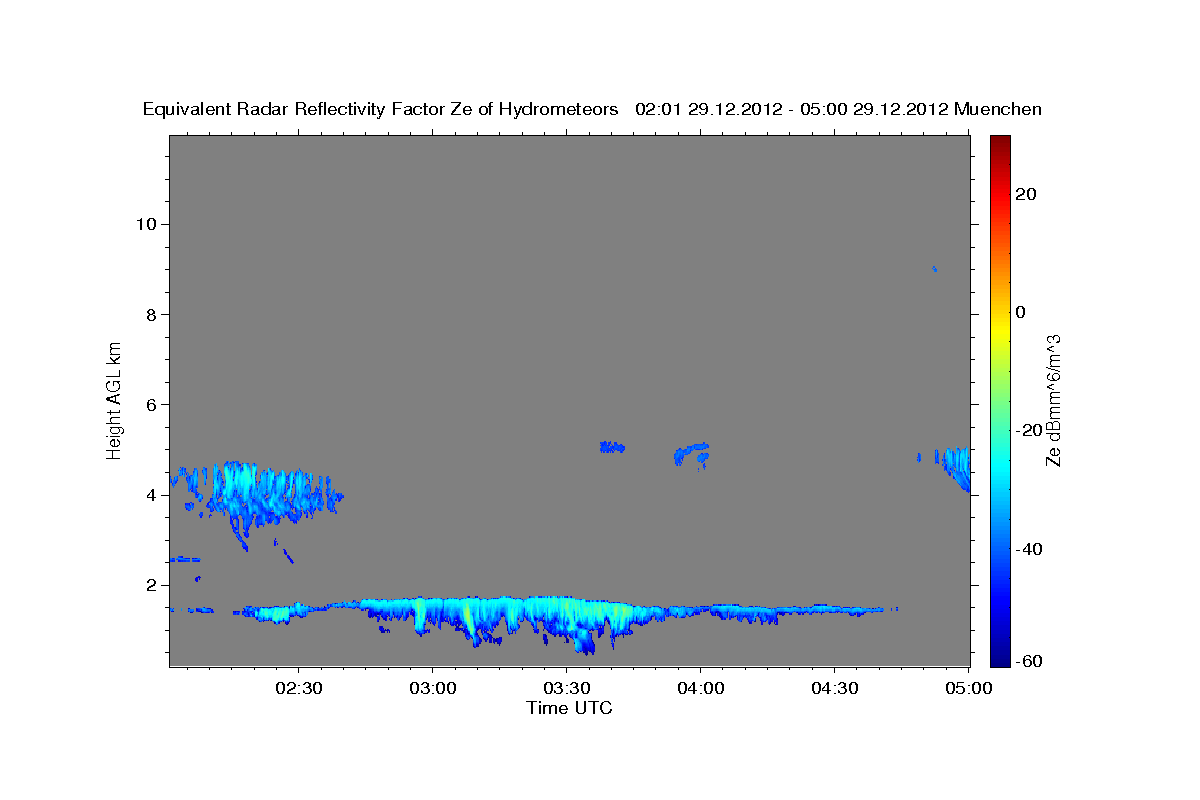Viewport: 1200px width, 800px height.
Task: Click the '04:30' time tick label
Action: tap(835, 690)
